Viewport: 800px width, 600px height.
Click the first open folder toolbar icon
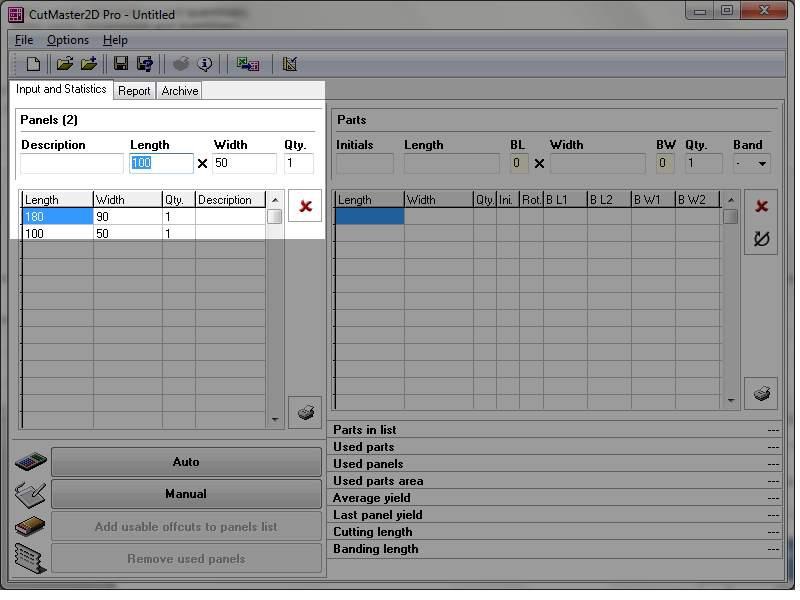[65, 64]
